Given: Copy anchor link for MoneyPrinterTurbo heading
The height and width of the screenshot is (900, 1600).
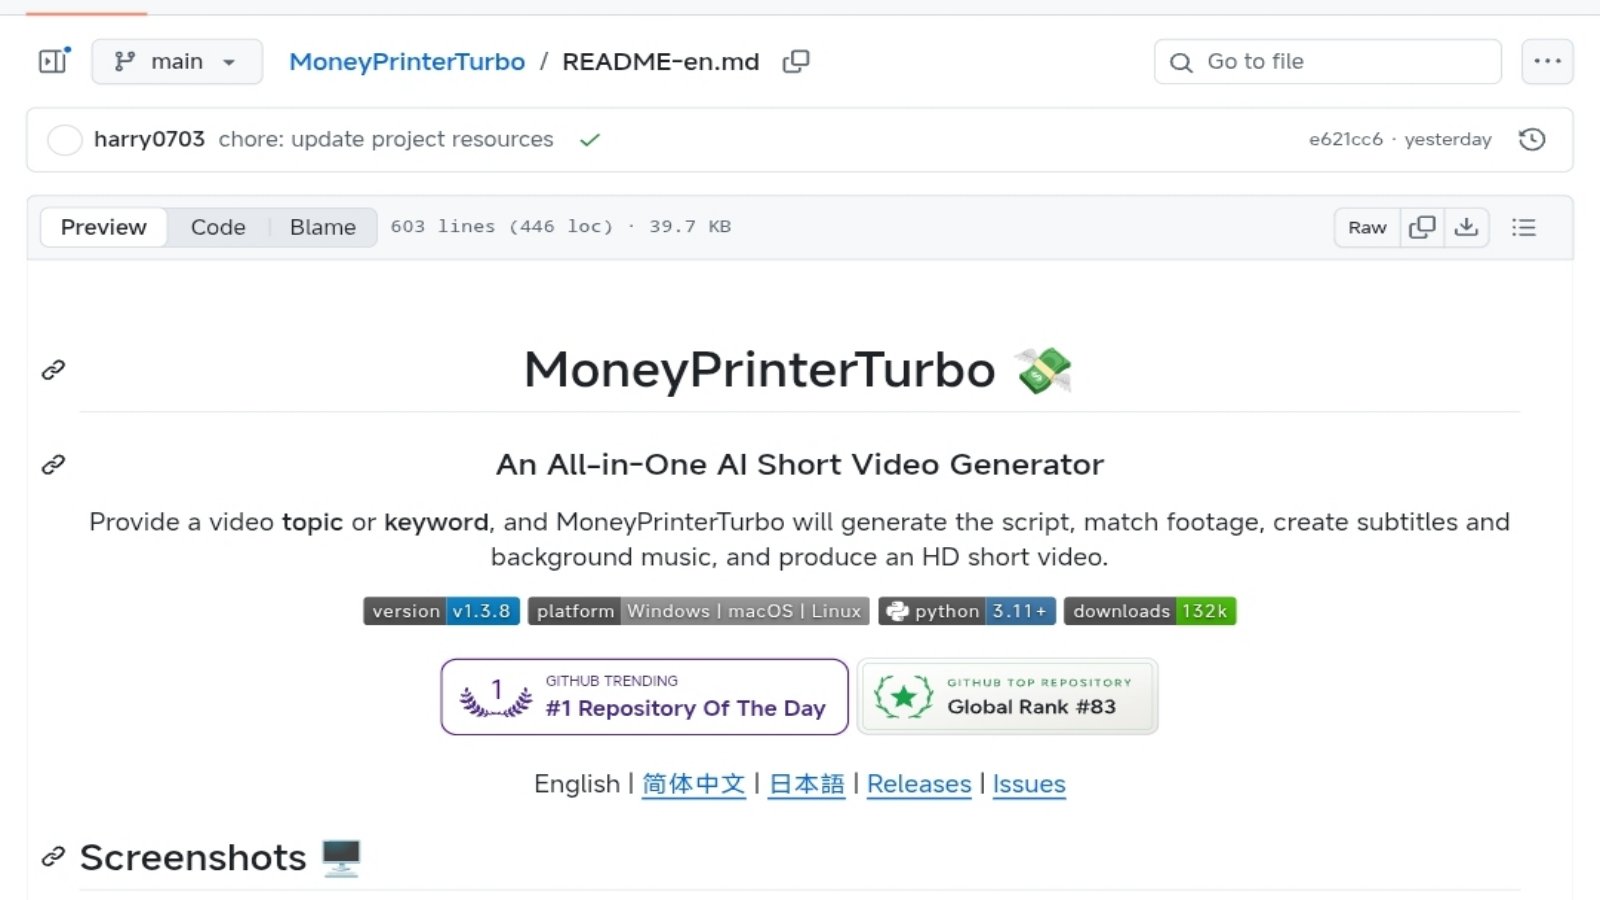Looking at the screenshot, I should tap(53, 370).
